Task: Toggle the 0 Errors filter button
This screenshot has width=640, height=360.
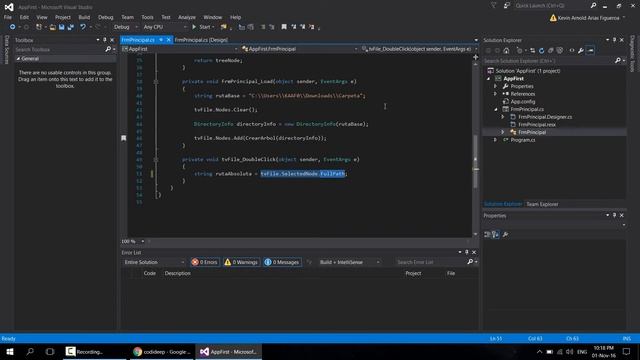Action: coord(205,262)
